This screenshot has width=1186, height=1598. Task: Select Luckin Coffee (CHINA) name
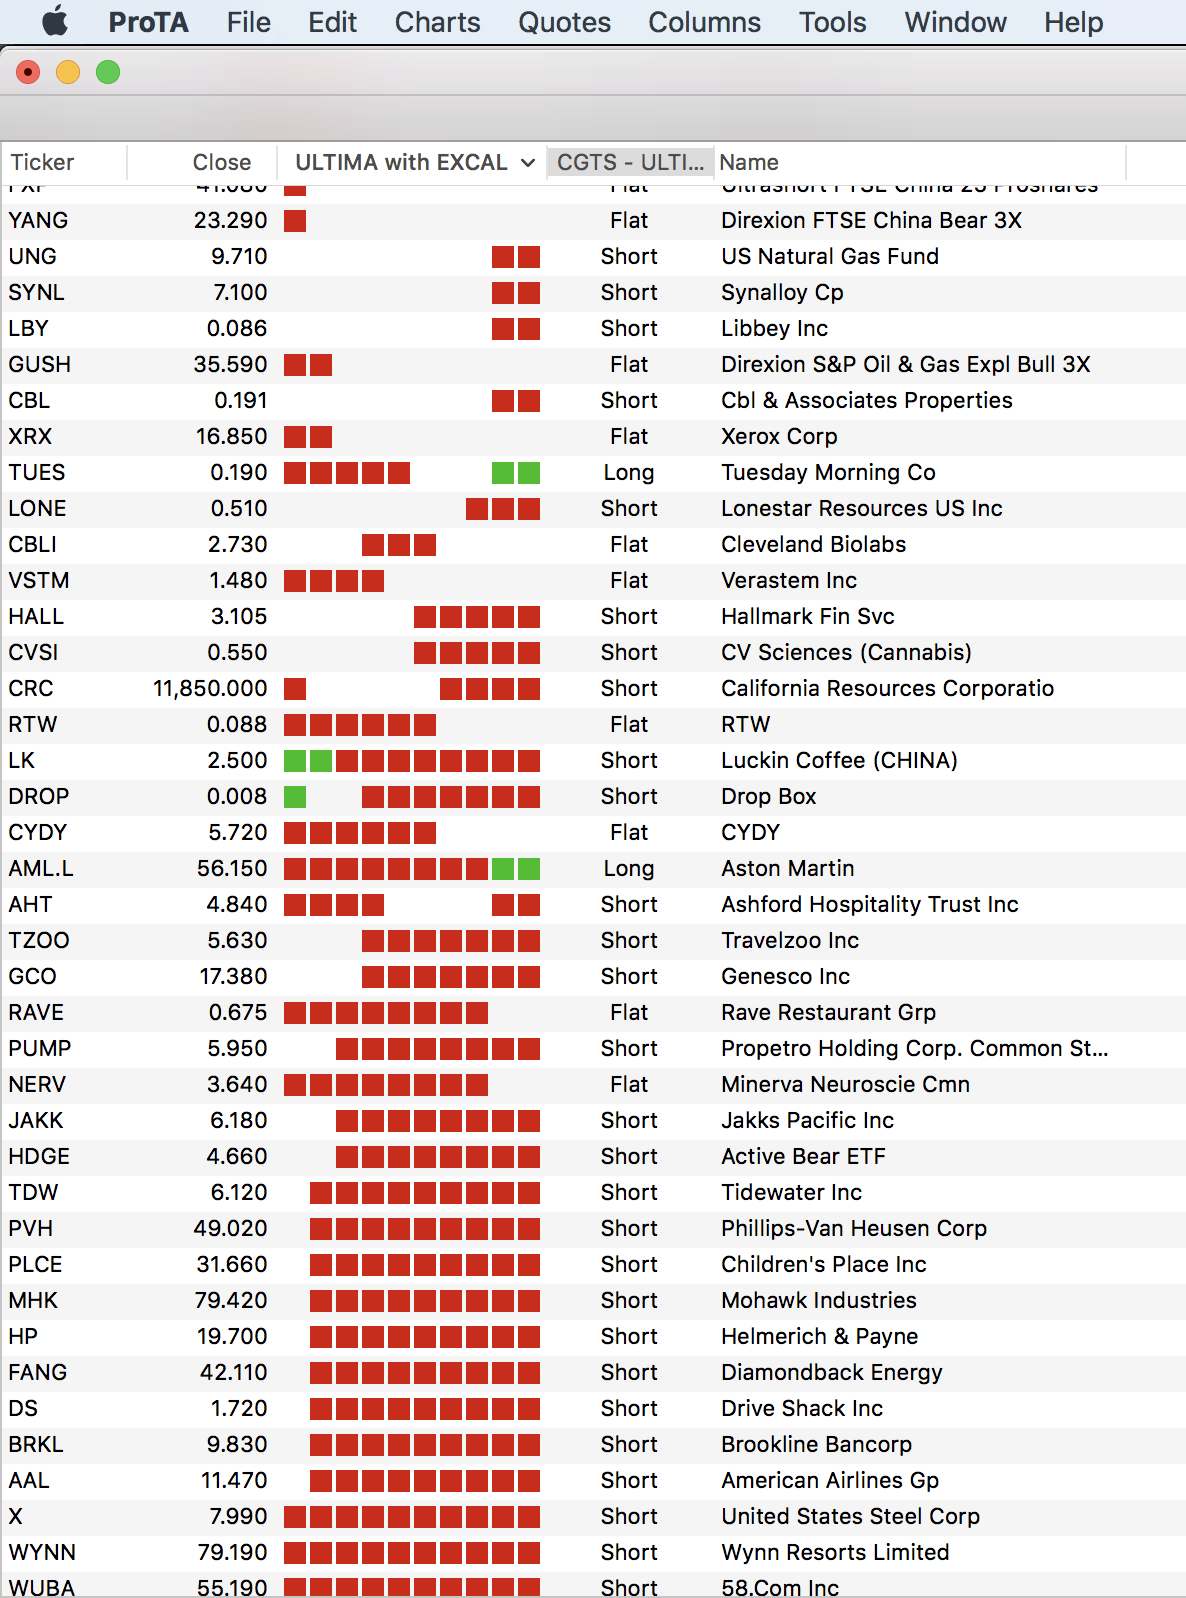tap(839, 760)
